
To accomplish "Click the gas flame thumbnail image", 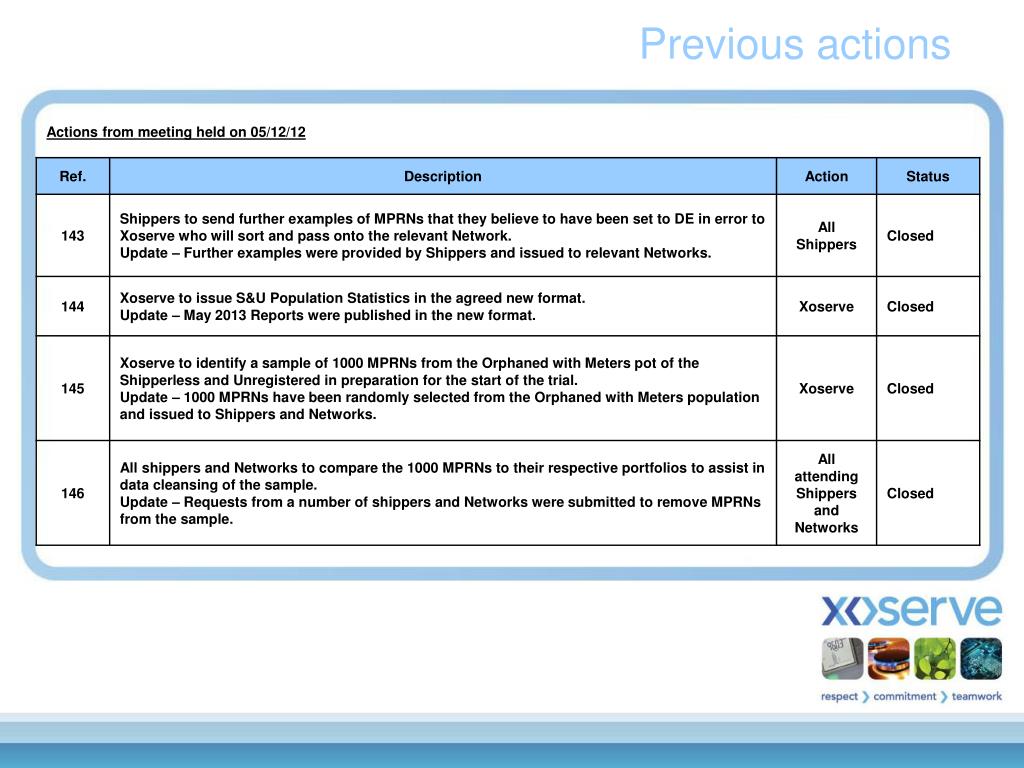I will click(x=889, y=658).
